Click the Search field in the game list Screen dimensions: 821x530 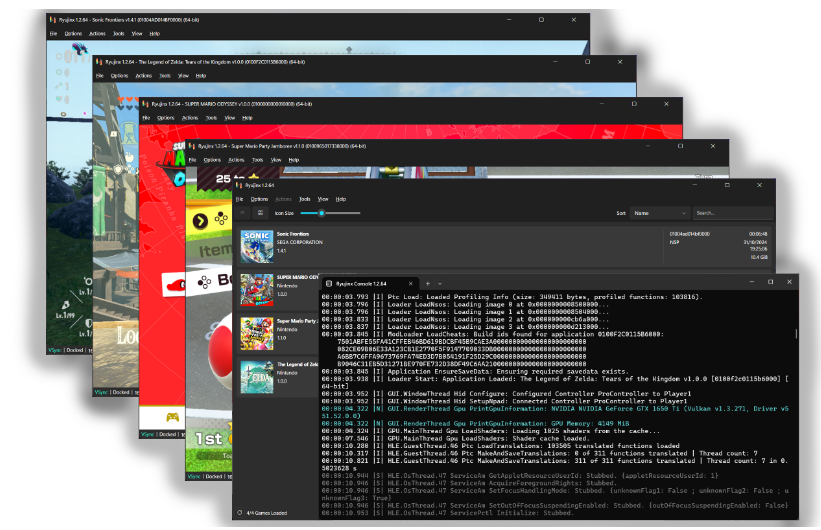731,213
